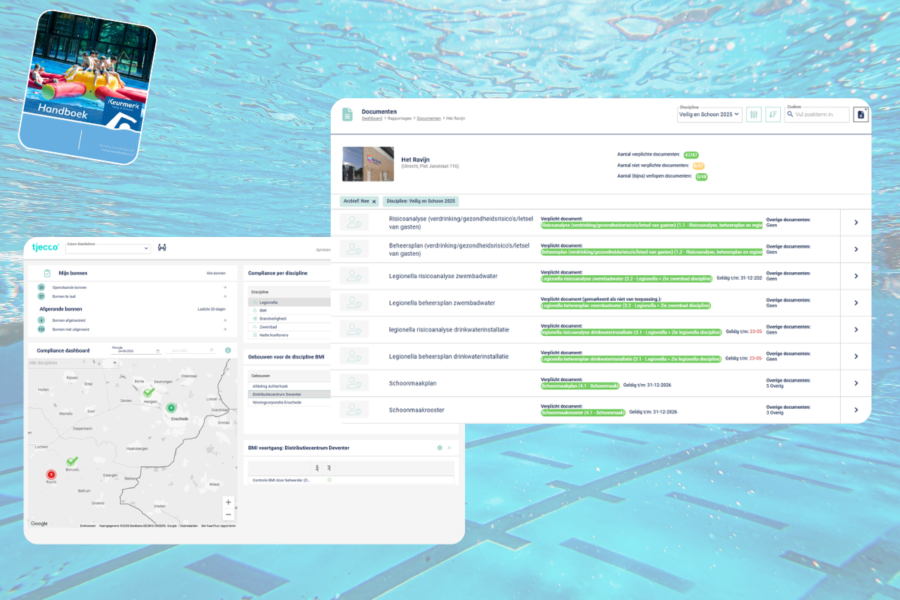This screenshot has width=900, height=600.
Task: Remove the 'Archief: Nee' filter chip
Action: pos(374,202)
